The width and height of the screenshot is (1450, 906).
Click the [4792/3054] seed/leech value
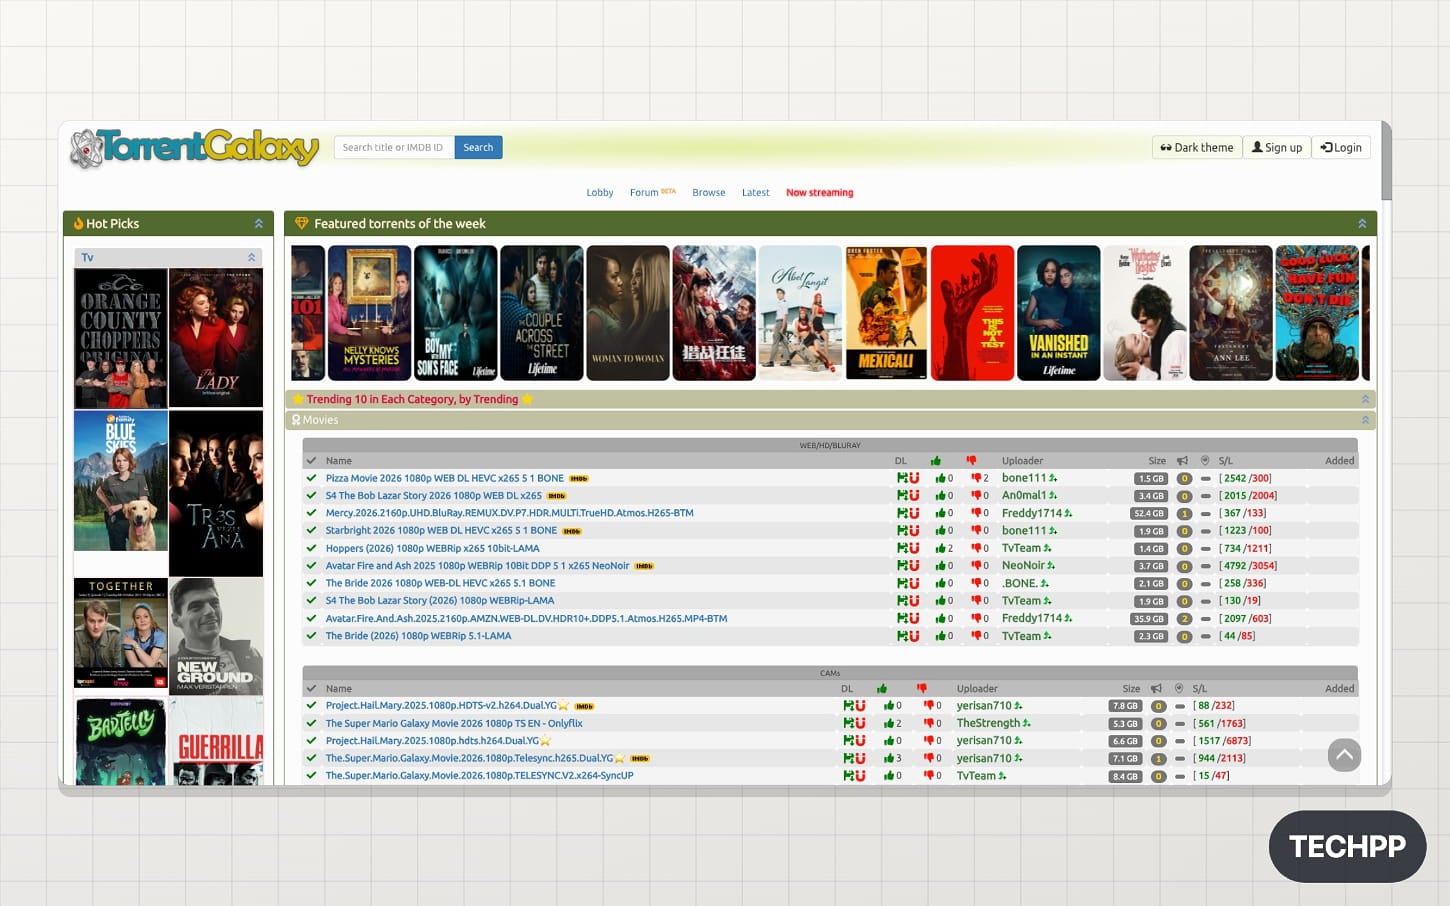pyautogui.click(x=1247, y=566)
